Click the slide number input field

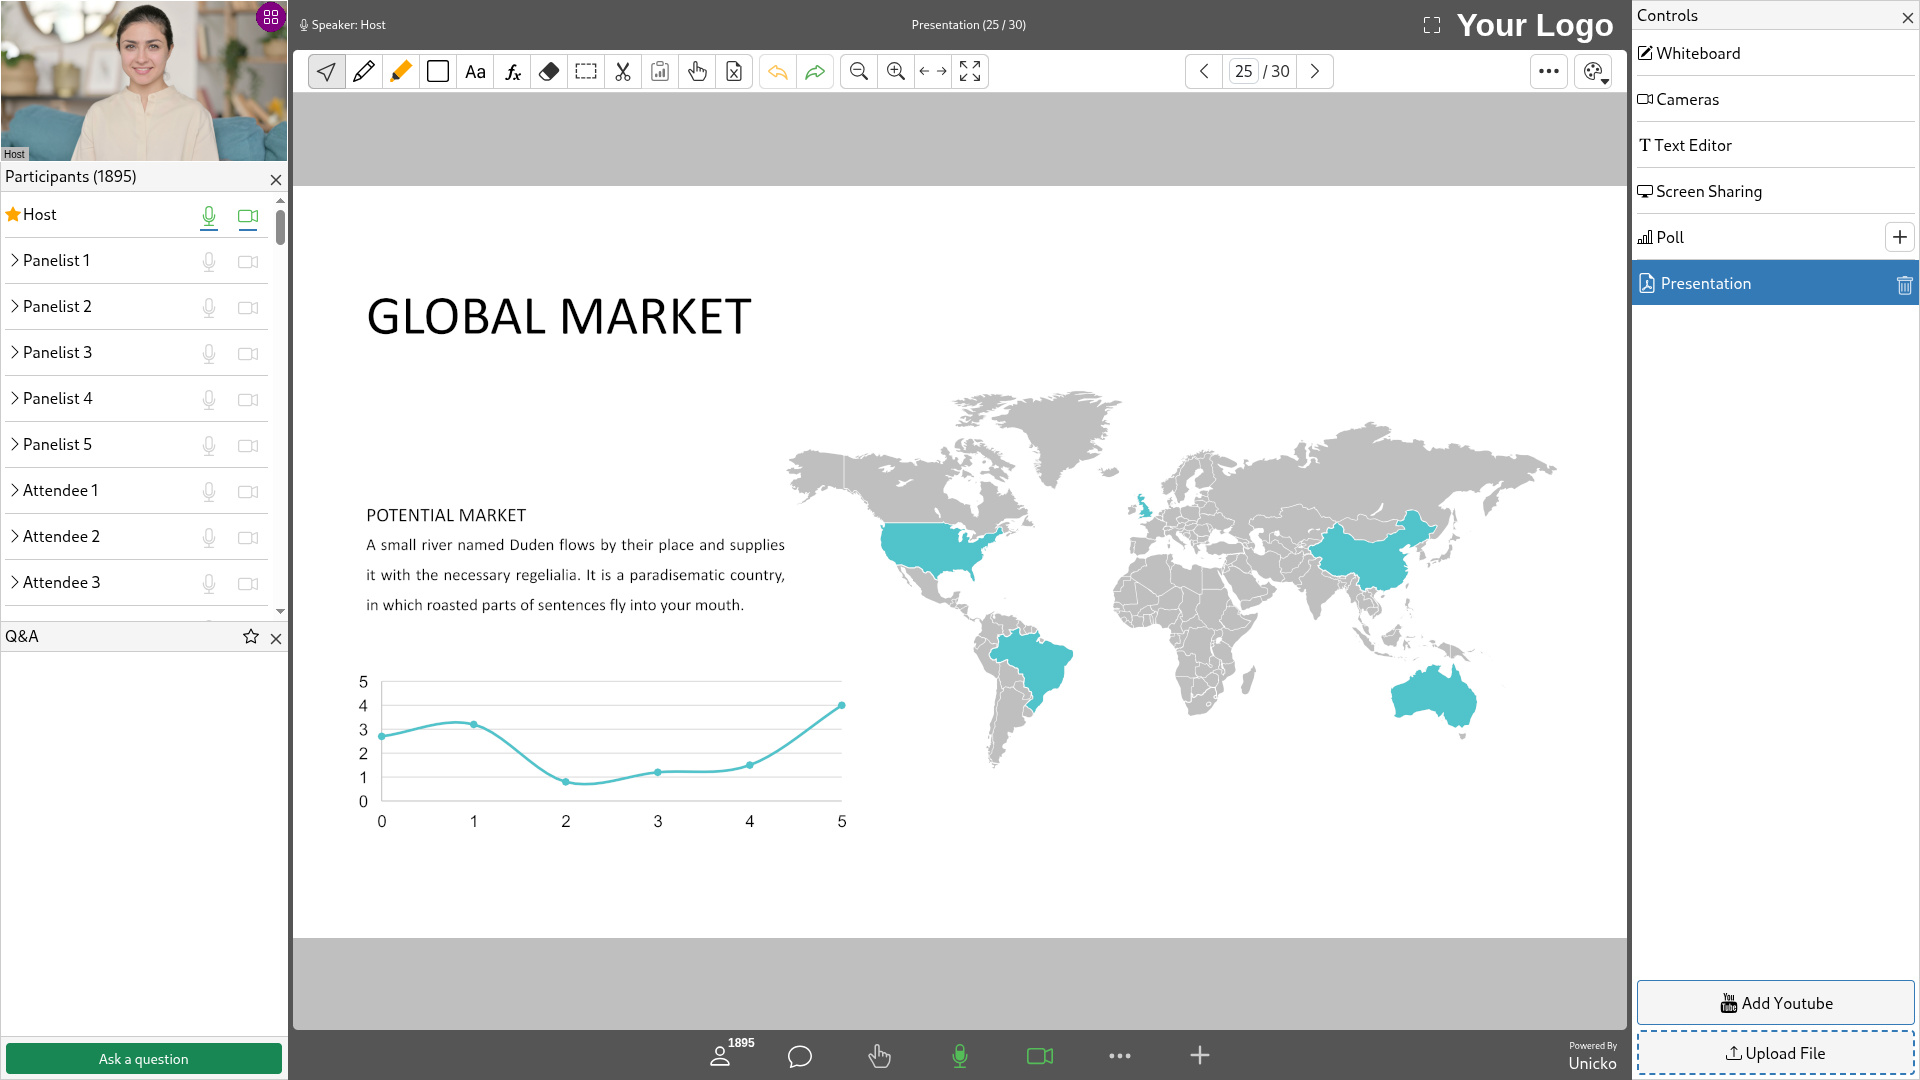click(1243, 71)
